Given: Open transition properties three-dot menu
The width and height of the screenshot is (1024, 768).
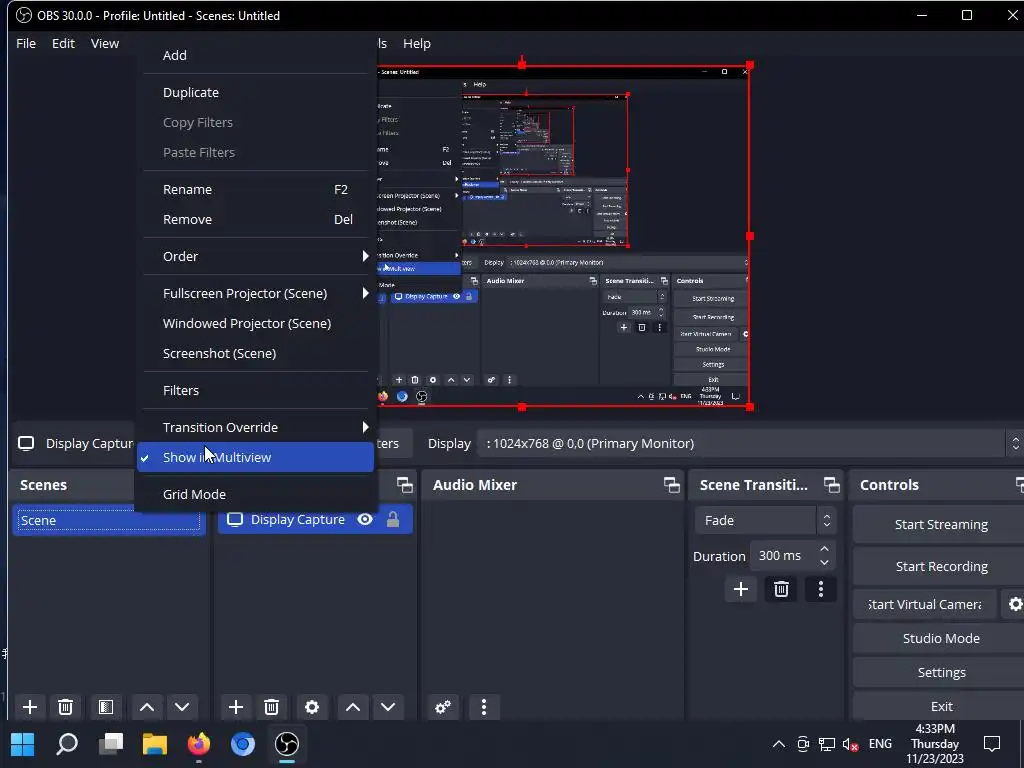Looking at the screenshot, I should 821,589.
